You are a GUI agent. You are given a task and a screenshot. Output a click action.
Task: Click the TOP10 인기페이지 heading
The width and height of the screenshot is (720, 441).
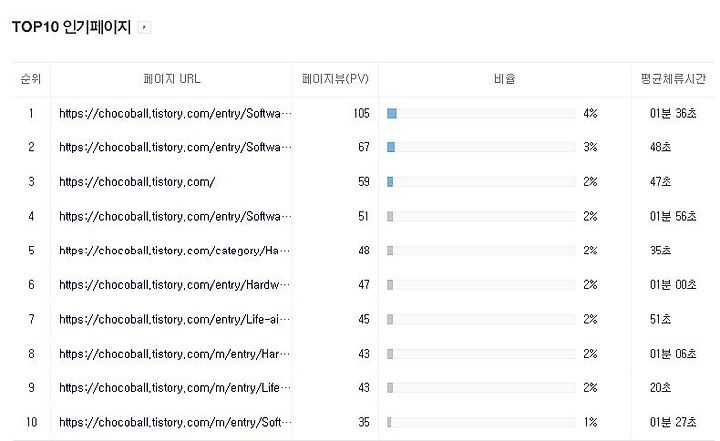click(71, 27)
